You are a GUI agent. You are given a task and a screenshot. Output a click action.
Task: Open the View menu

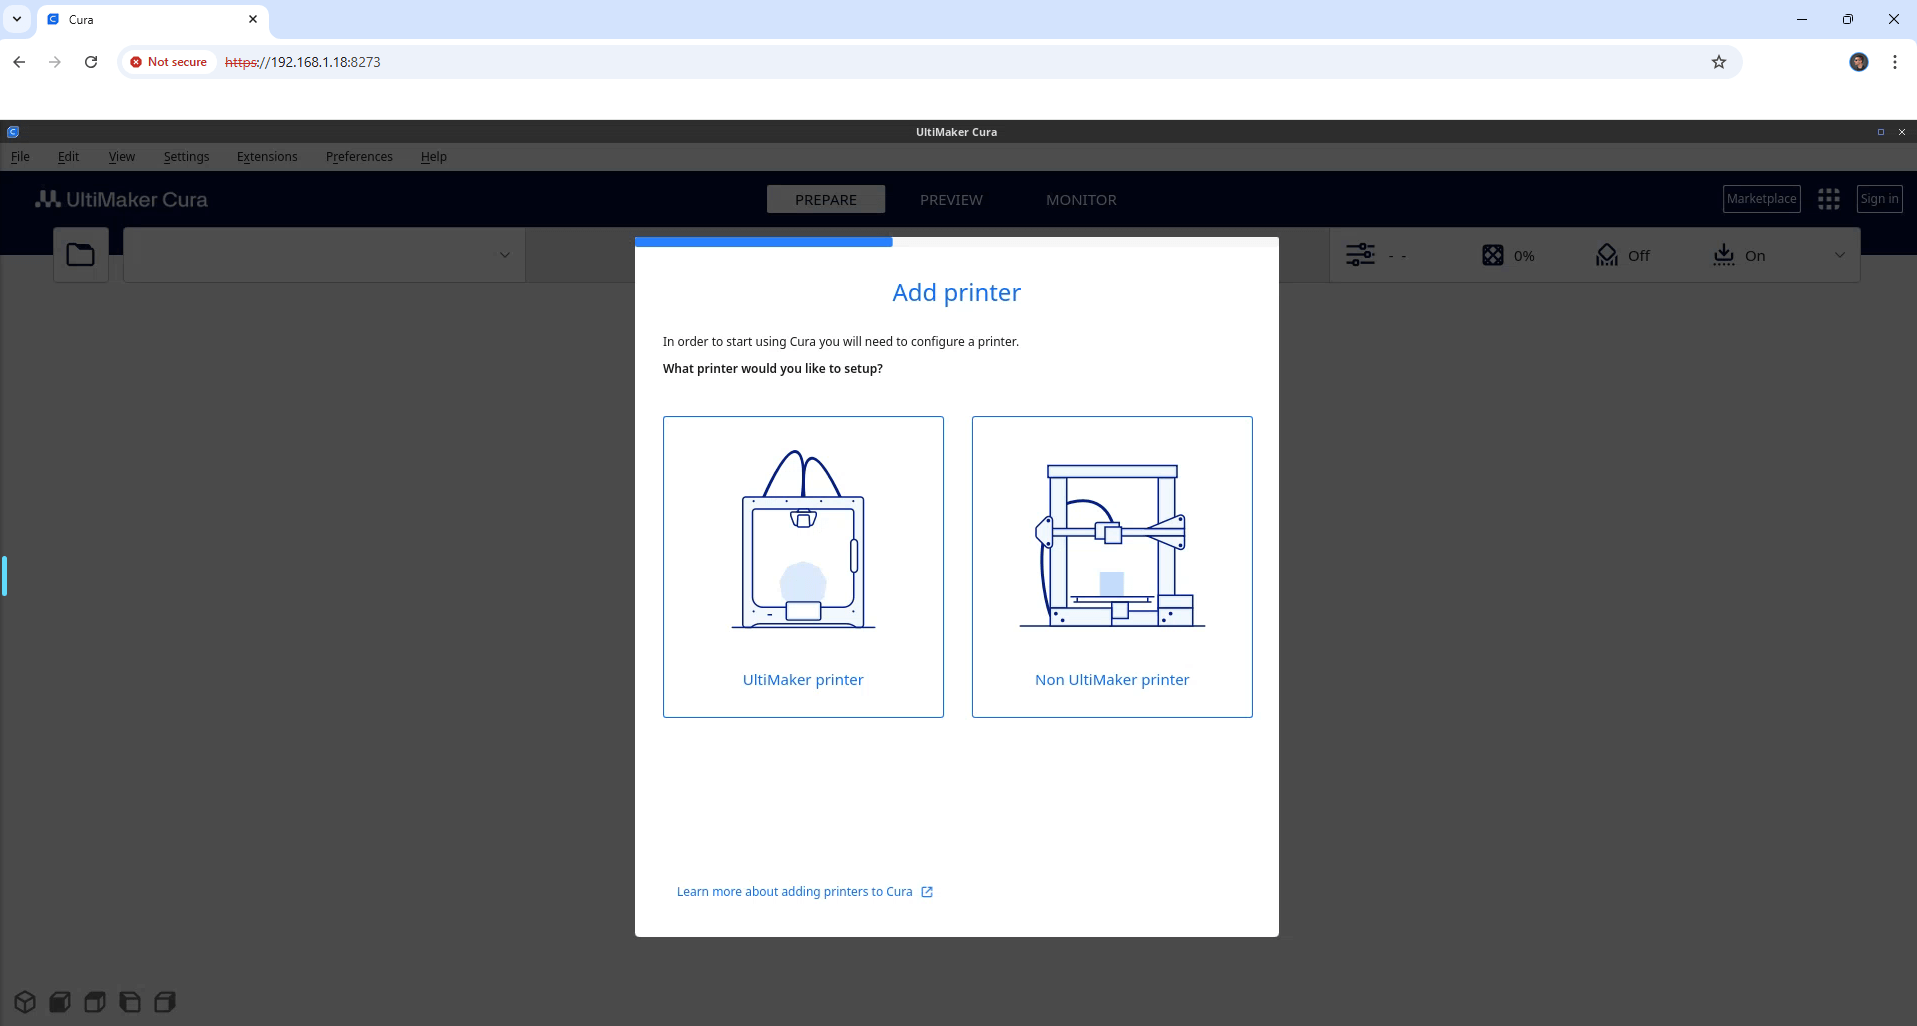tap(122, 157)
